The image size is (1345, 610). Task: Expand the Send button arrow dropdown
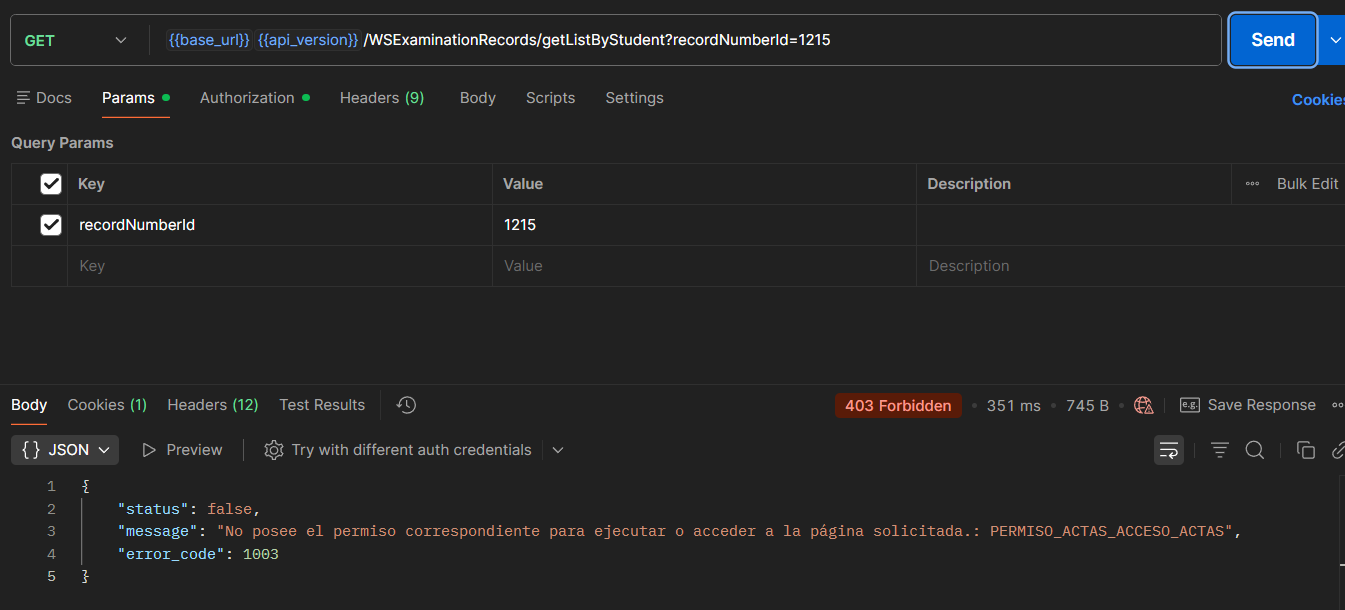1334,40
